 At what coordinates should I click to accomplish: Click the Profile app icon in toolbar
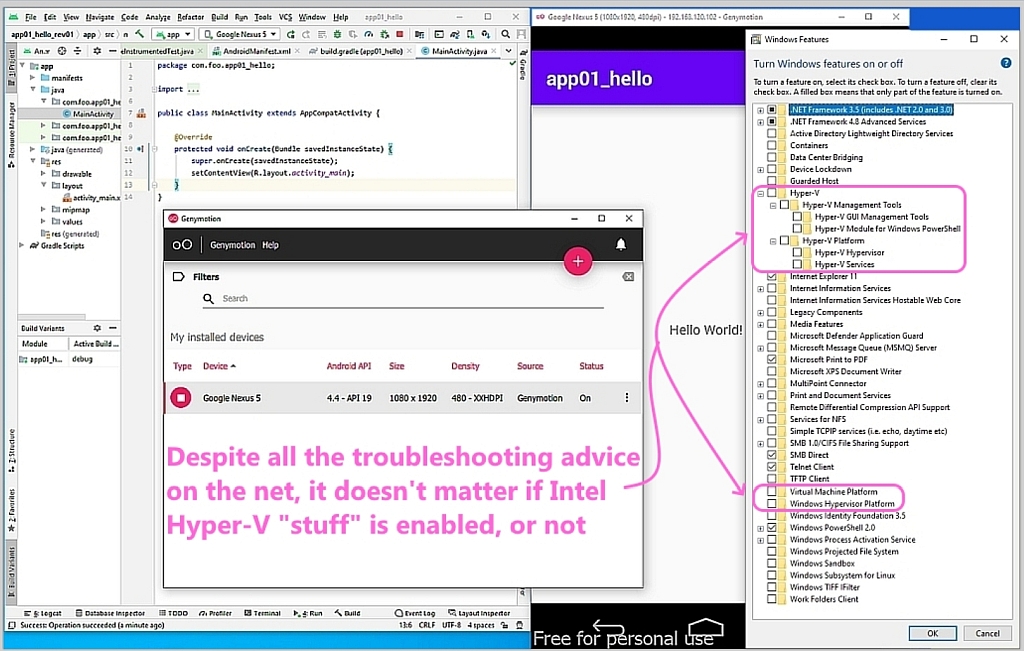click(370, 34)
